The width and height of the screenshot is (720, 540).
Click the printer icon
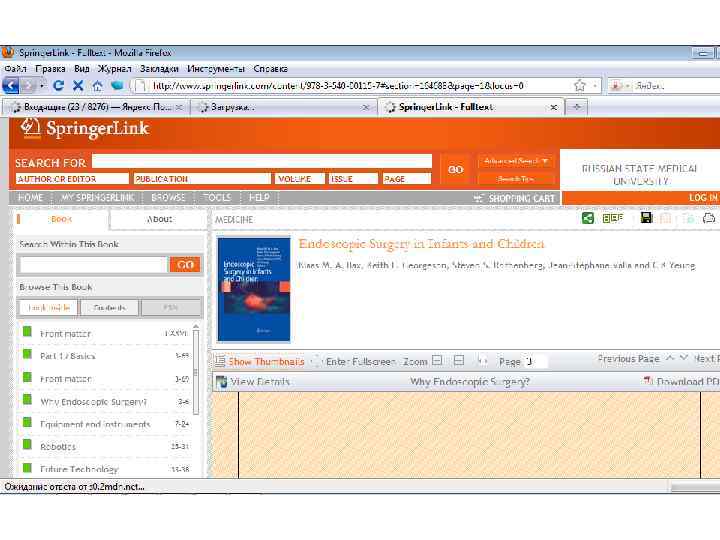pyautogui.click(x=709, y=218)
